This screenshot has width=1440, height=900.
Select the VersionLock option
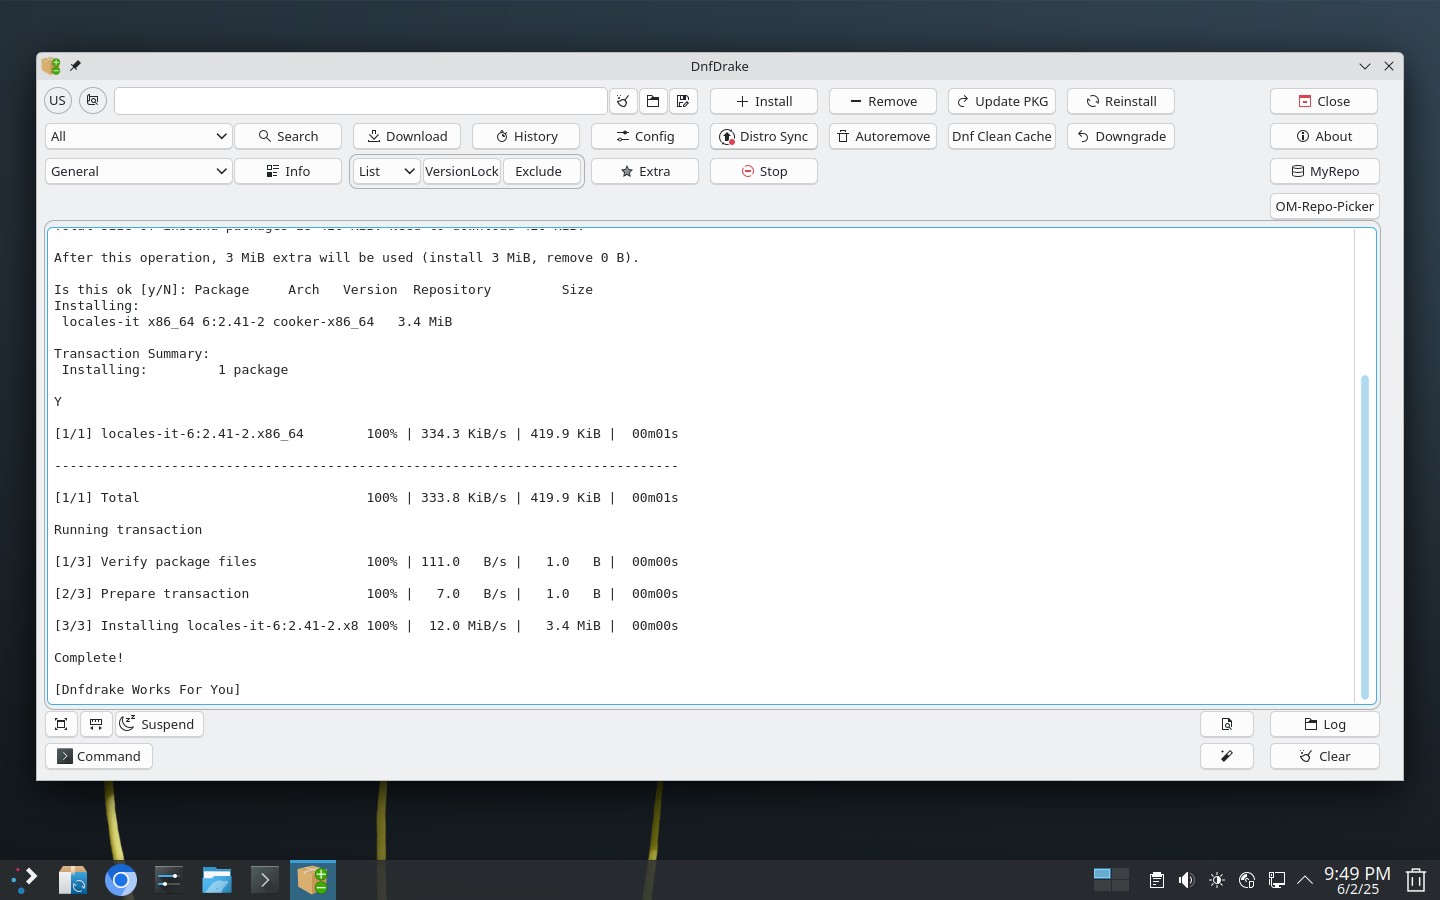[462, 171]
